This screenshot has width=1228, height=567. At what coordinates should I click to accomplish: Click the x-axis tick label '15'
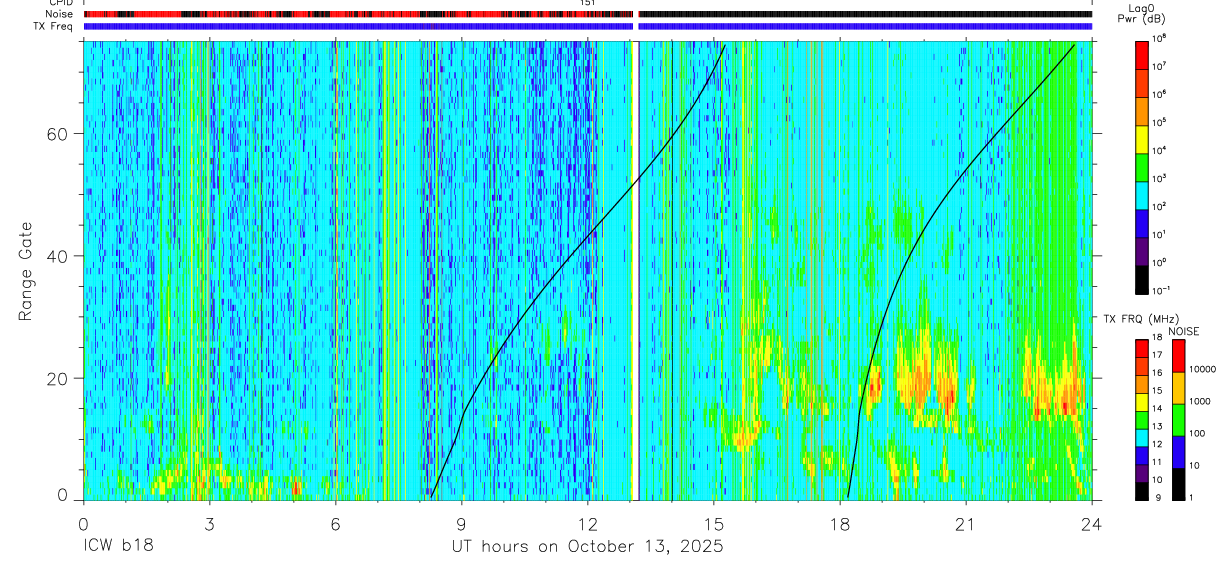714,524
